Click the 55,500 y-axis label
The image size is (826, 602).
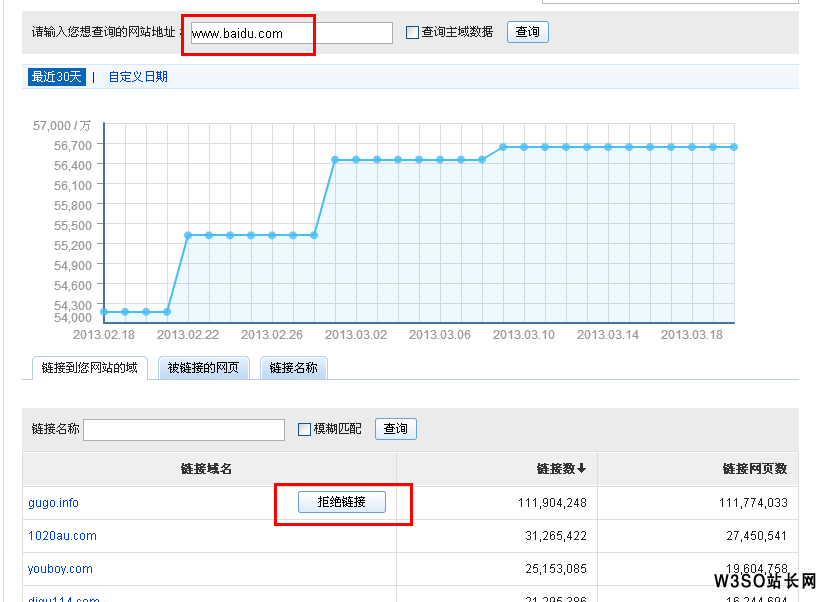pos(73,225)
